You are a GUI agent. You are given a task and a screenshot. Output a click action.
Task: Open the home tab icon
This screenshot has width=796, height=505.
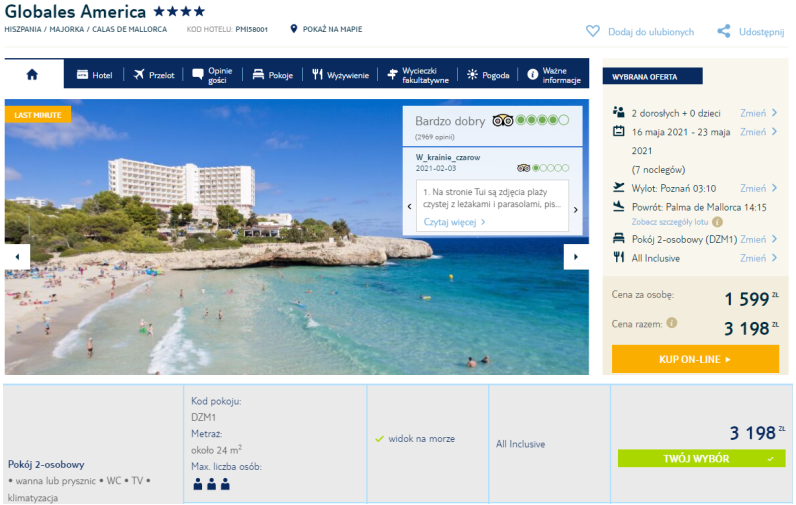click(32, 75)
